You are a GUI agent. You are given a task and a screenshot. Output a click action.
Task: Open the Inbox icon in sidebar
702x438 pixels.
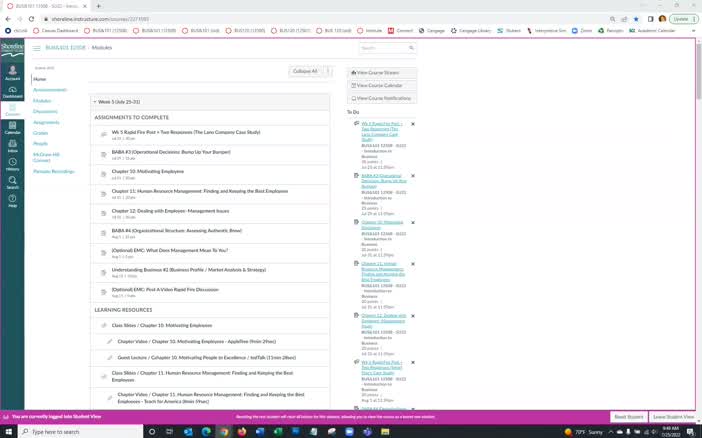tap(12, 146)
